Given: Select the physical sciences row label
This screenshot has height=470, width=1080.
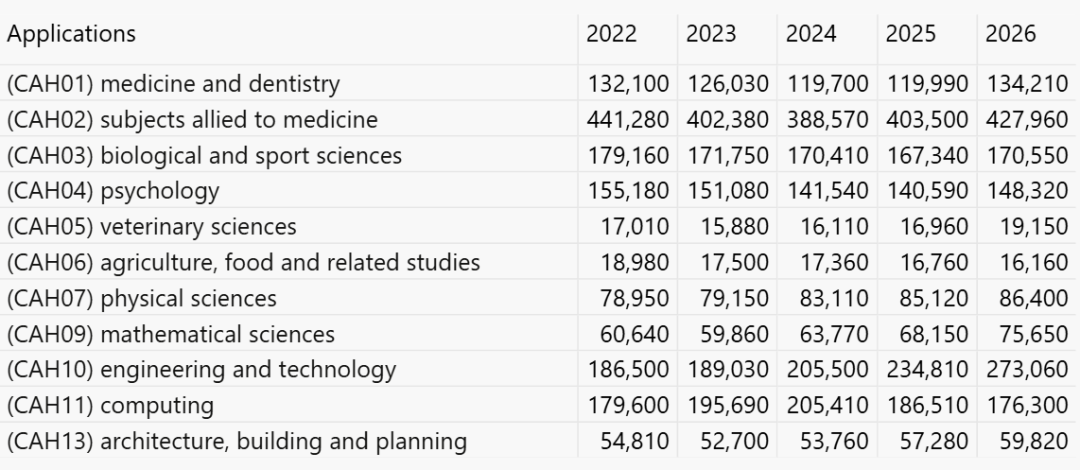Looking at the screenshot, I should (x=142, y=299).
